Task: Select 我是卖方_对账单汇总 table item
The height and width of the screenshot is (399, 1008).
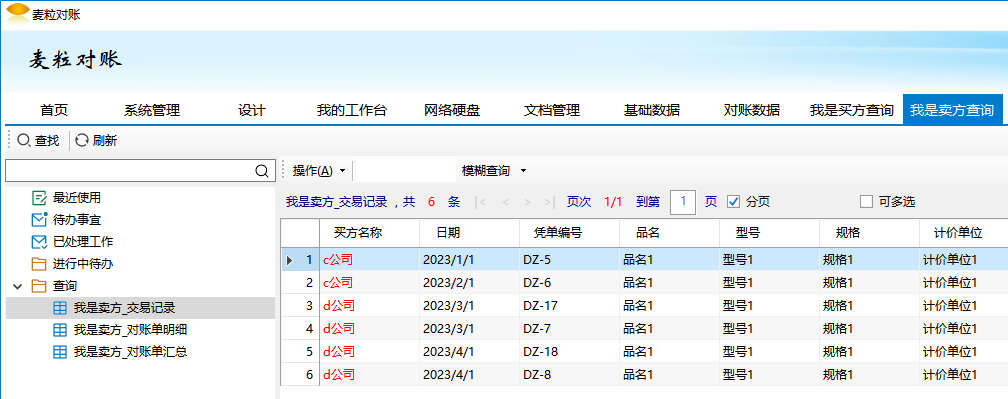Action: [x=123, y=352]
